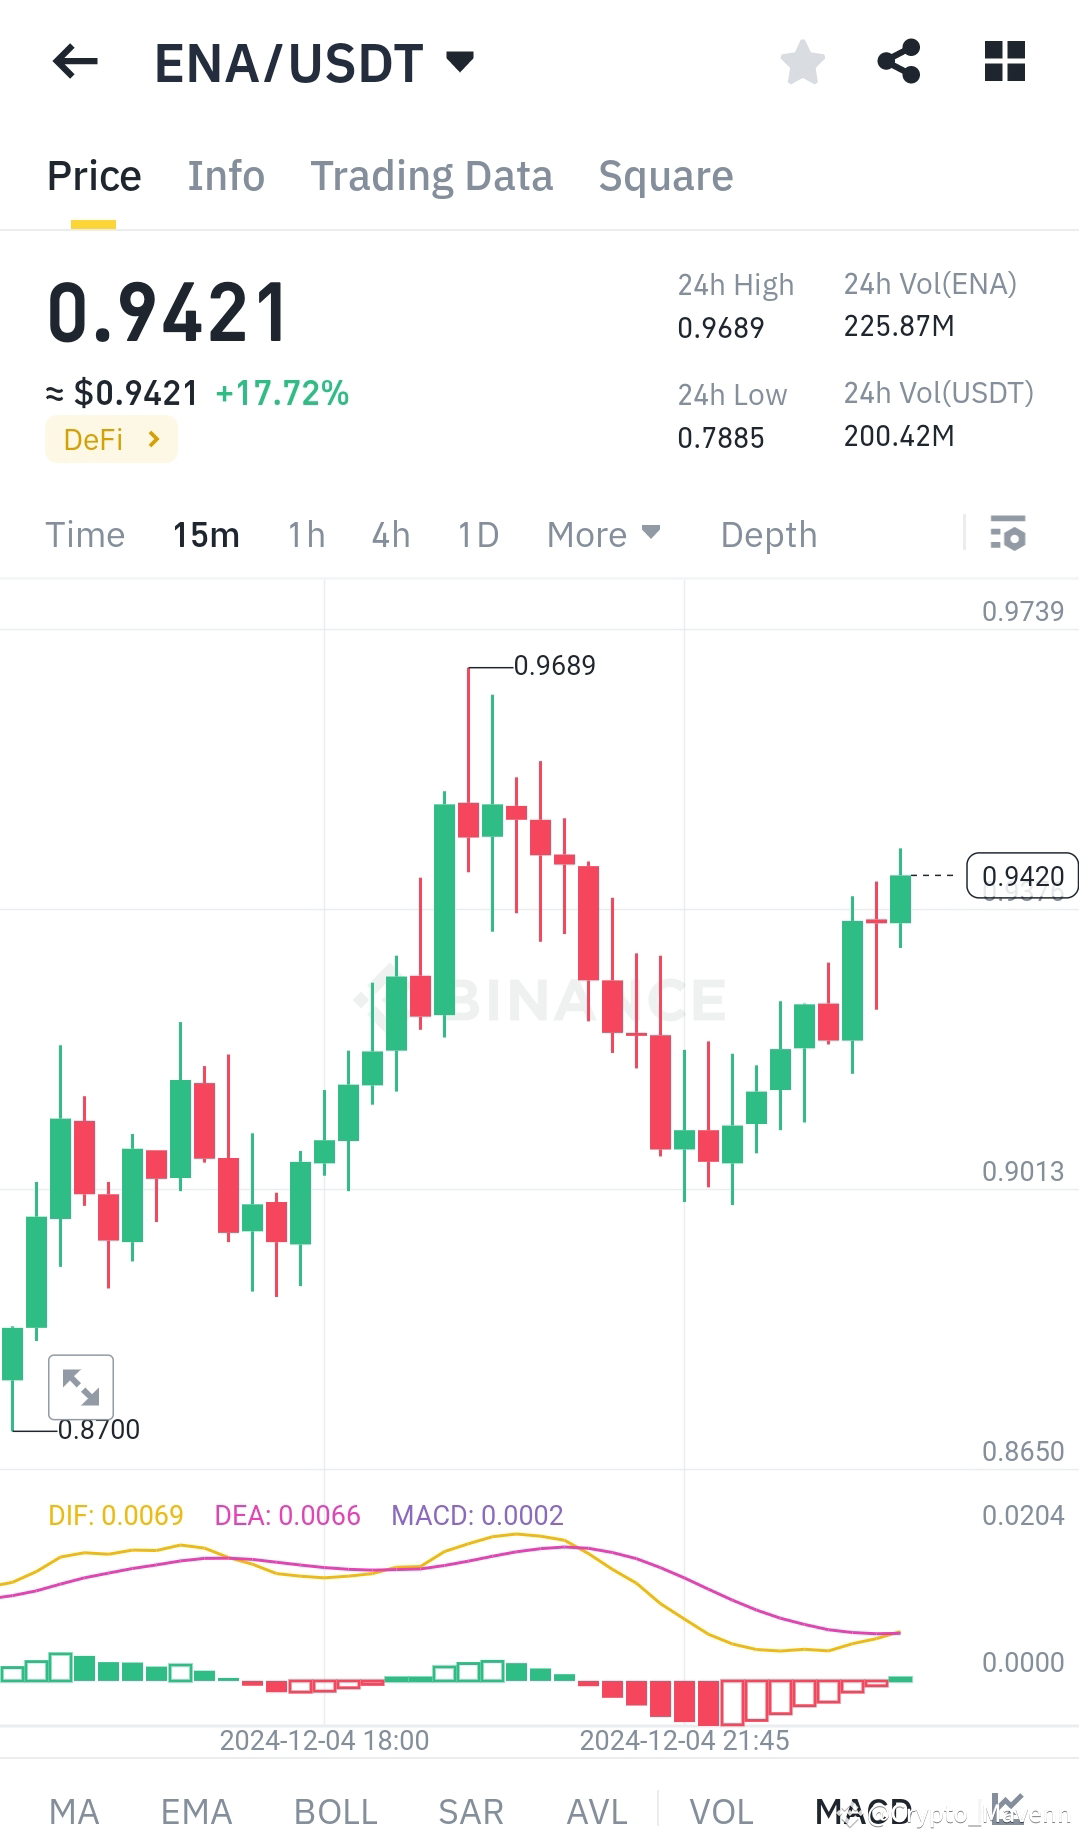Tap the 0.9420 price label on chart
The width and height of the screenshot is (1079, 1837).
[x=1021, y=874]
